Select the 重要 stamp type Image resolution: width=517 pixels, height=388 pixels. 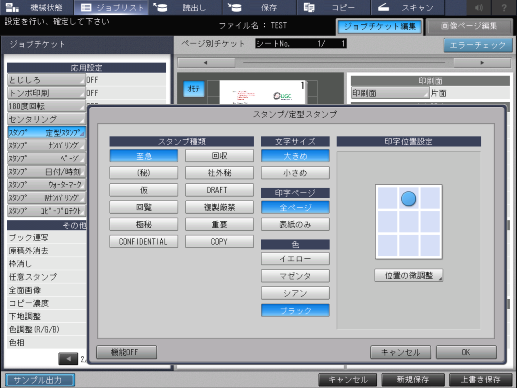click(x=219, y=224)
